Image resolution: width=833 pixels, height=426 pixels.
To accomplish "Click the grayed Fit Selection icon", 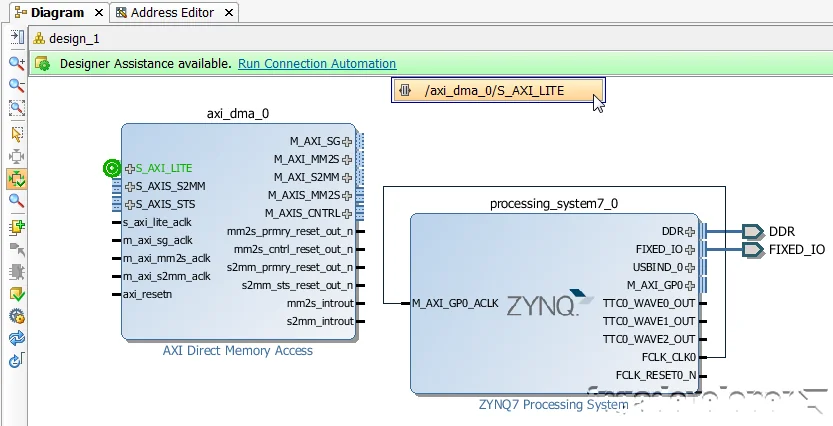I will point(17,156).
